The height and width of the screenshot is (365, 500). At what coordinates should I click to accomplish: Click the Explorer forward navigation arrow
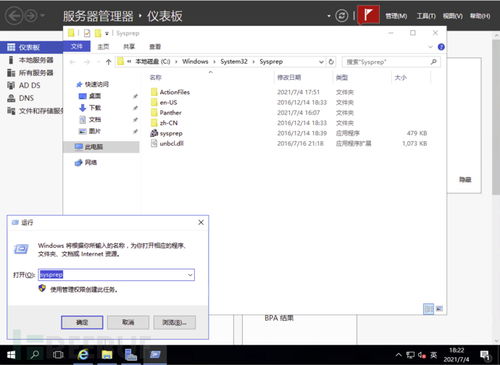pyautogui.click(x=87, y=62)
